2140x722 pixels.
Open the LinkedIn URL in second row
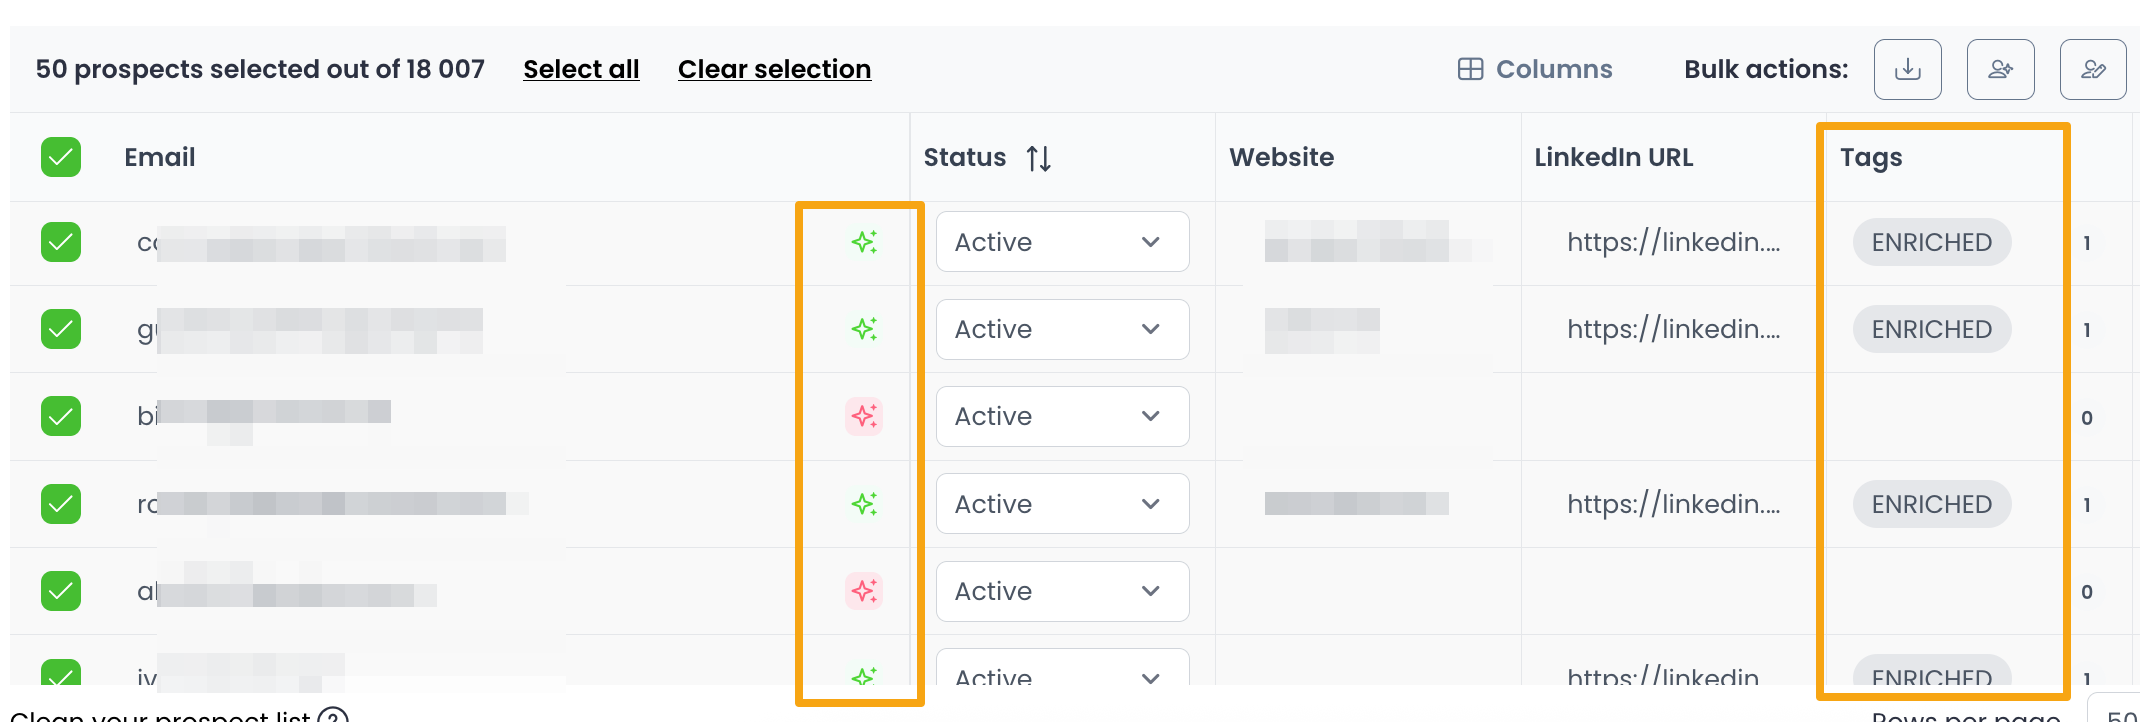tap(1673, 329)
